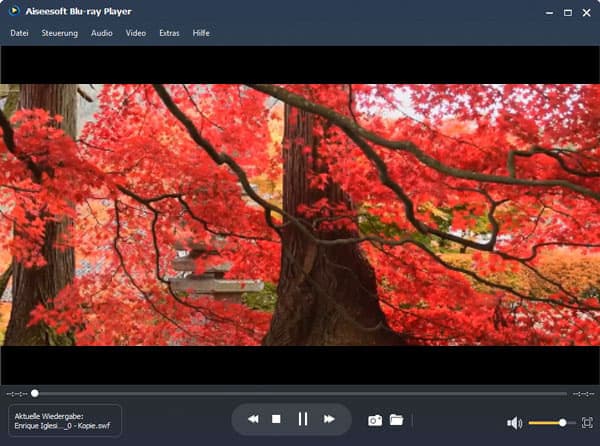600x446 pixels.
Task: Click the playback progress bar track
Action: pyautogui.click(x=300, y=393)
